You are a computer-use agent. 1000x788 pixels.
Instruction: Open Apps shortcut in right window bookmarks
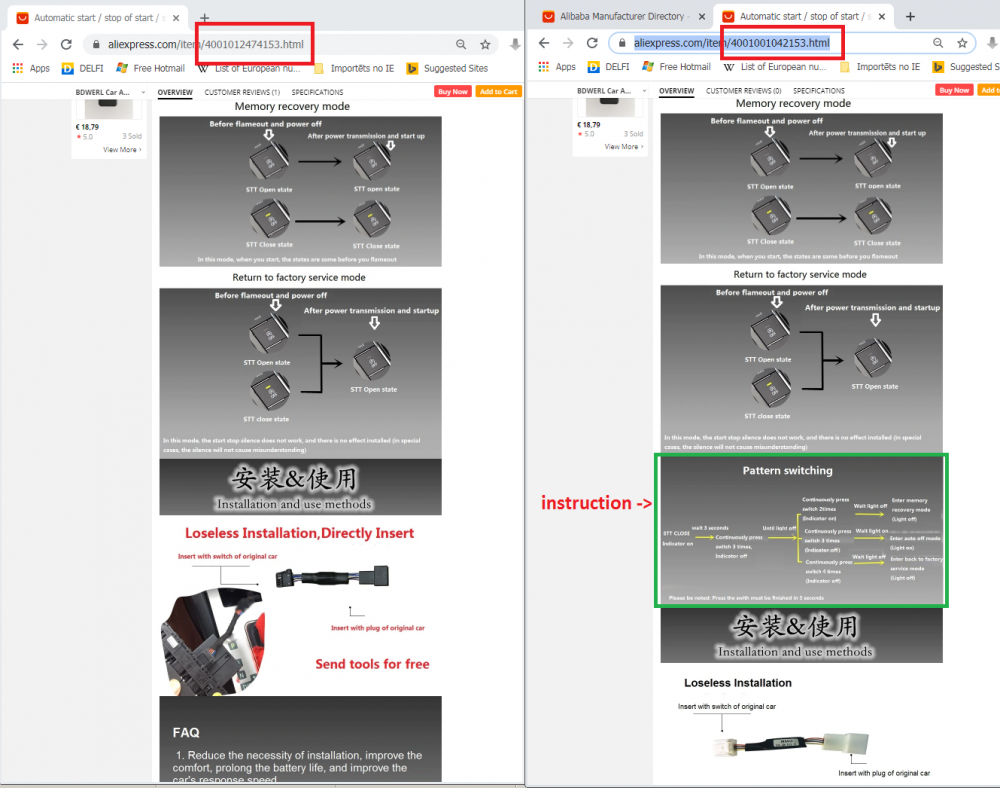557,66
